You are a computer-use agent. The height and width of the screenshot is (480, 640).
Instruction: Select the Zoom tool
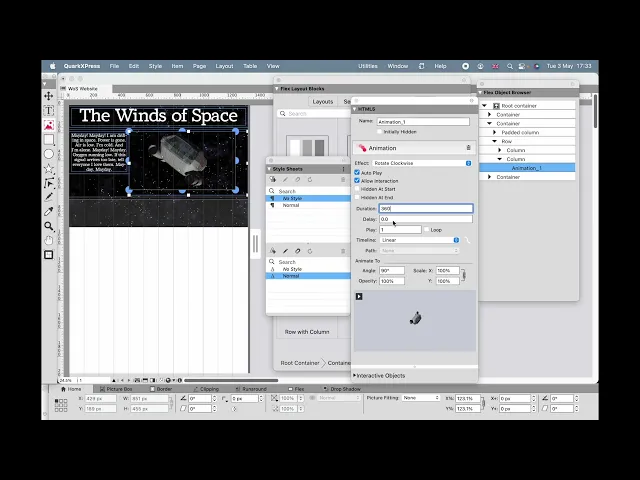(49, 226)
